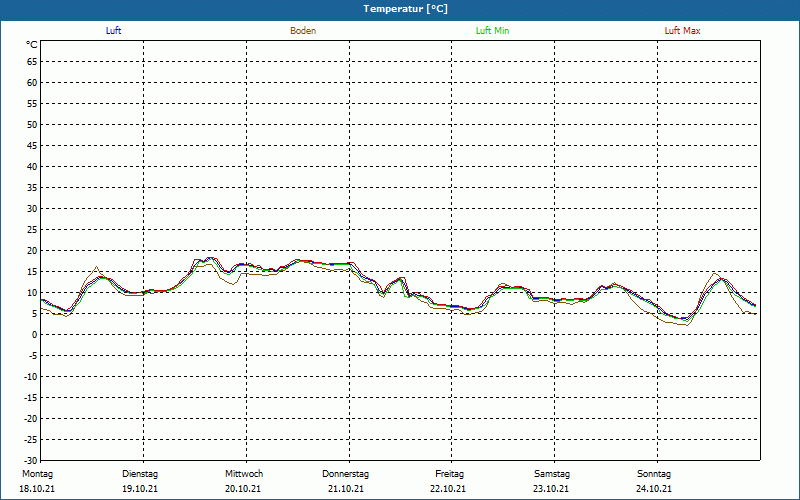Viewport: 800px width, 500px height.
Task: Click the date 21.10.21
Action: [x=346, y=489]
